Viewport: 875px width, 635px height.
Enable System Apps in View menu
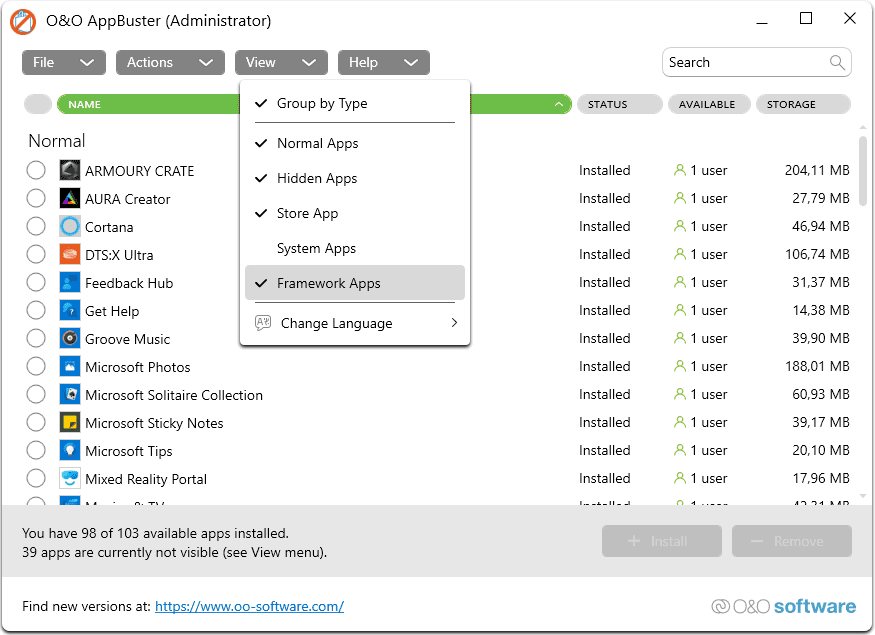316,248
